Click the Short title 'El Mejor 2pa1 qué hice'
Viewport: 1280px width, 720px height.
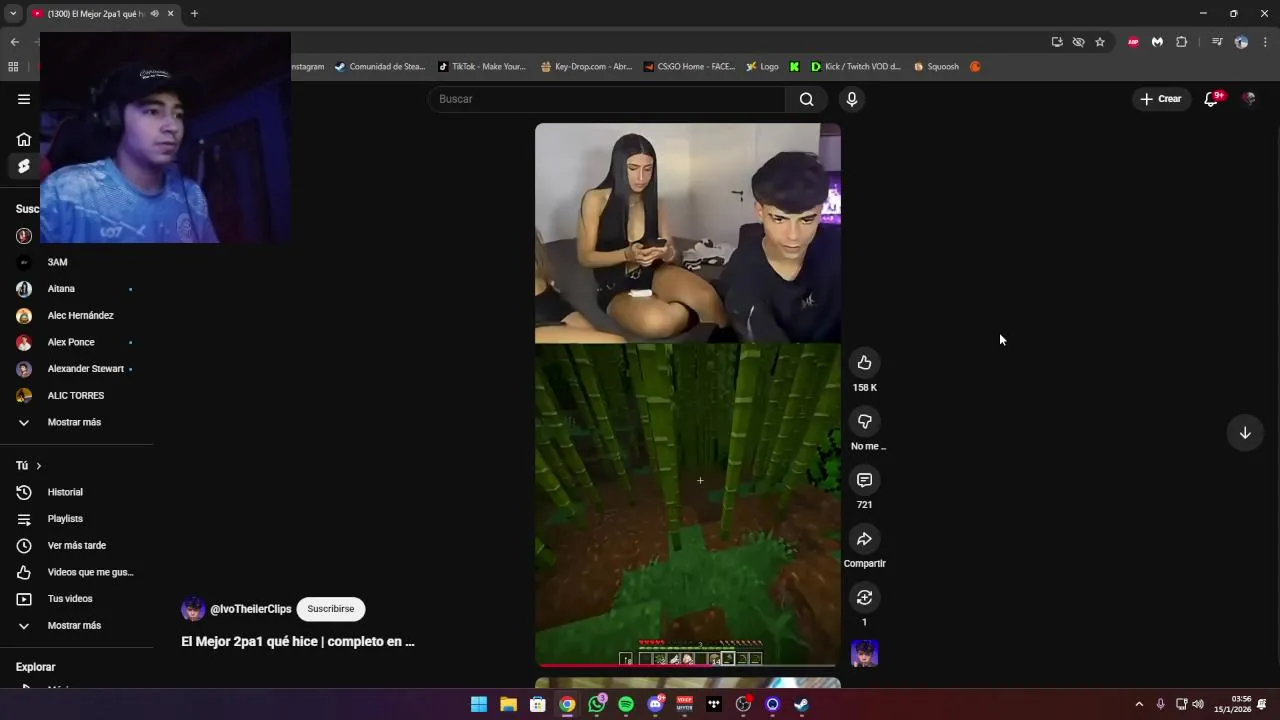pos(298,642)
